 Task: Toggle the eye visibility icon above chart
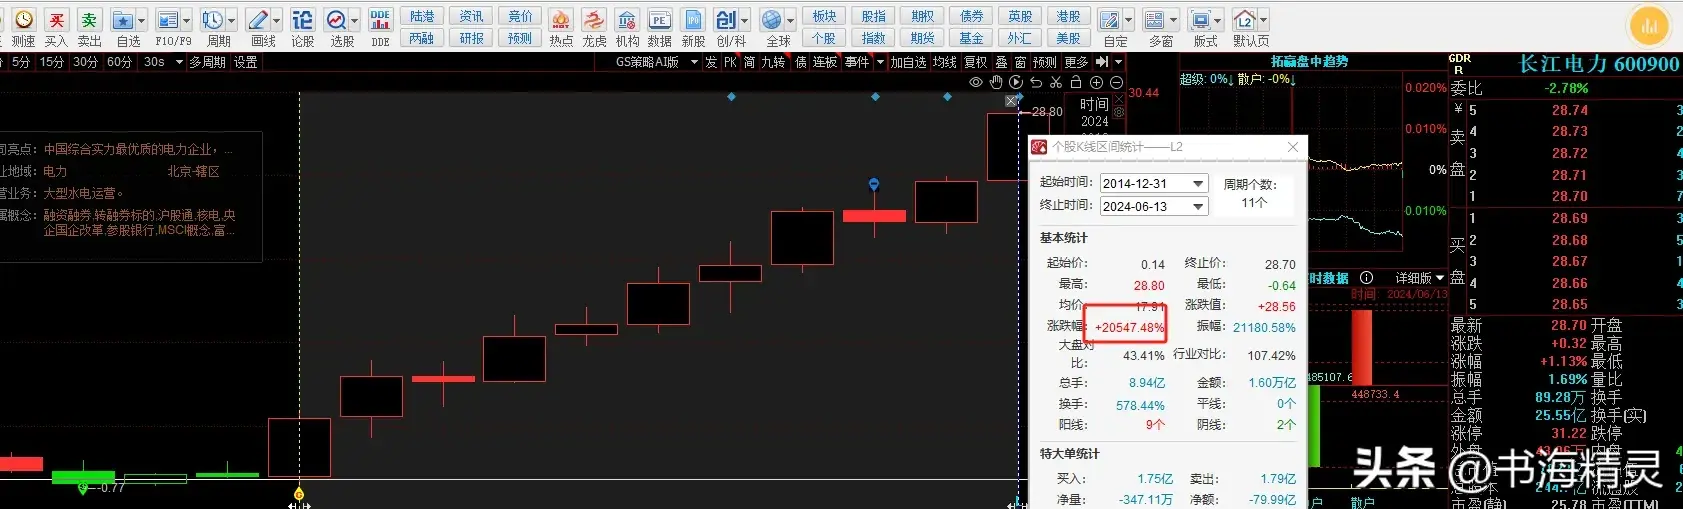(x=976, y=83)
